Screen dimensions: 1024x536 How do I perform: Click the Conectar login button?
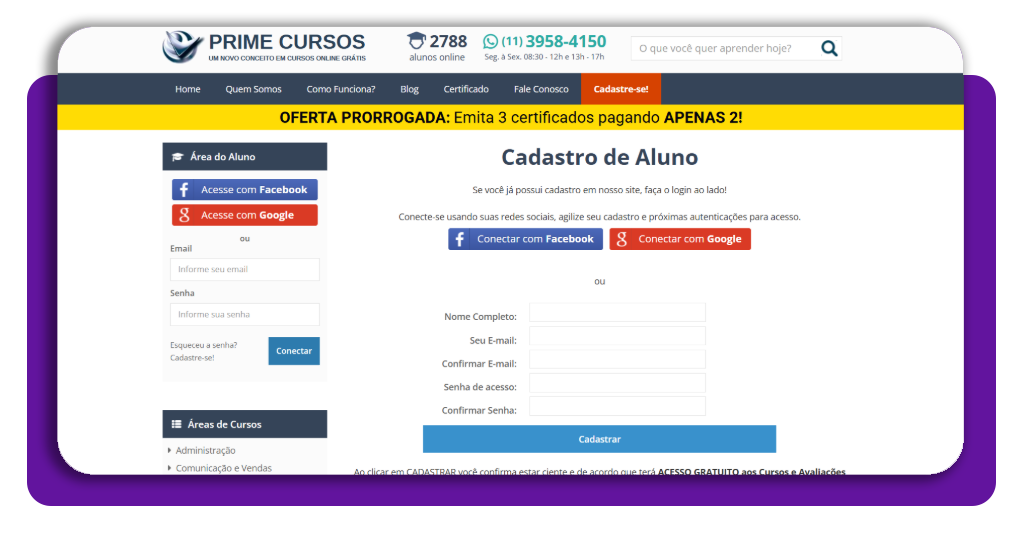coord(294,351)
